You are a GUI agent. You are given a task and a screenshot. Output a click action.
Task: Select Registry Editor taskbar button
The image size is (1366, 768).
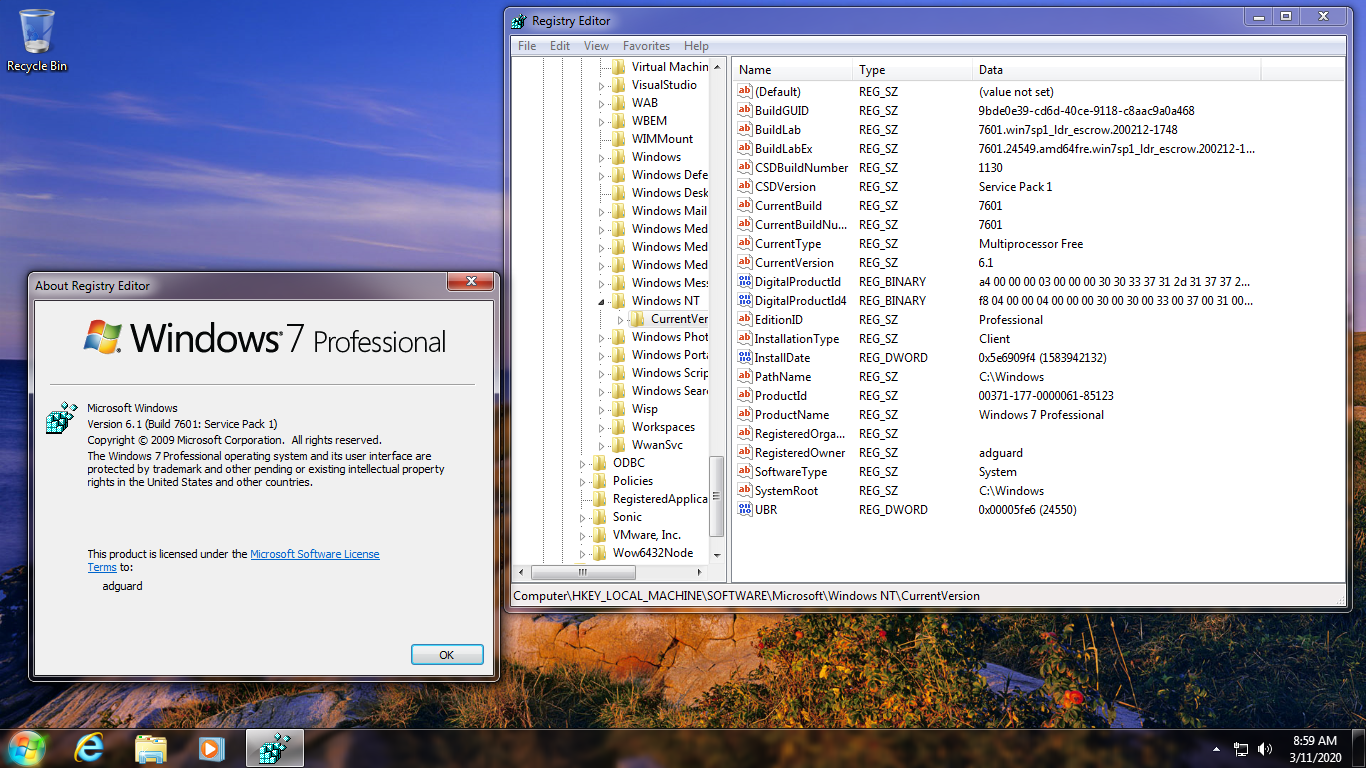[x=274, y=748]
